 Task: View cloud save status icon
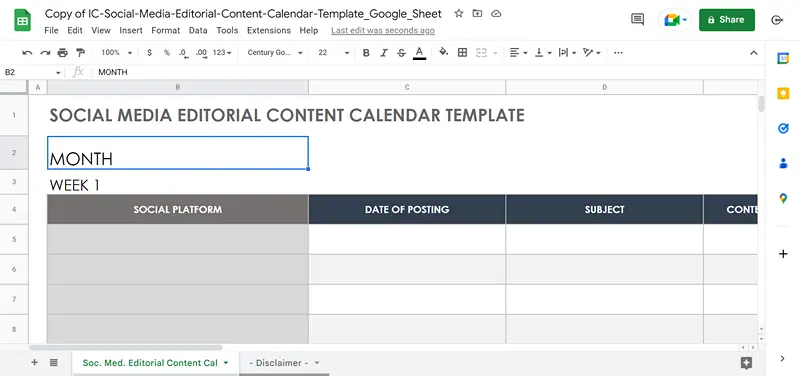[496, 14]
